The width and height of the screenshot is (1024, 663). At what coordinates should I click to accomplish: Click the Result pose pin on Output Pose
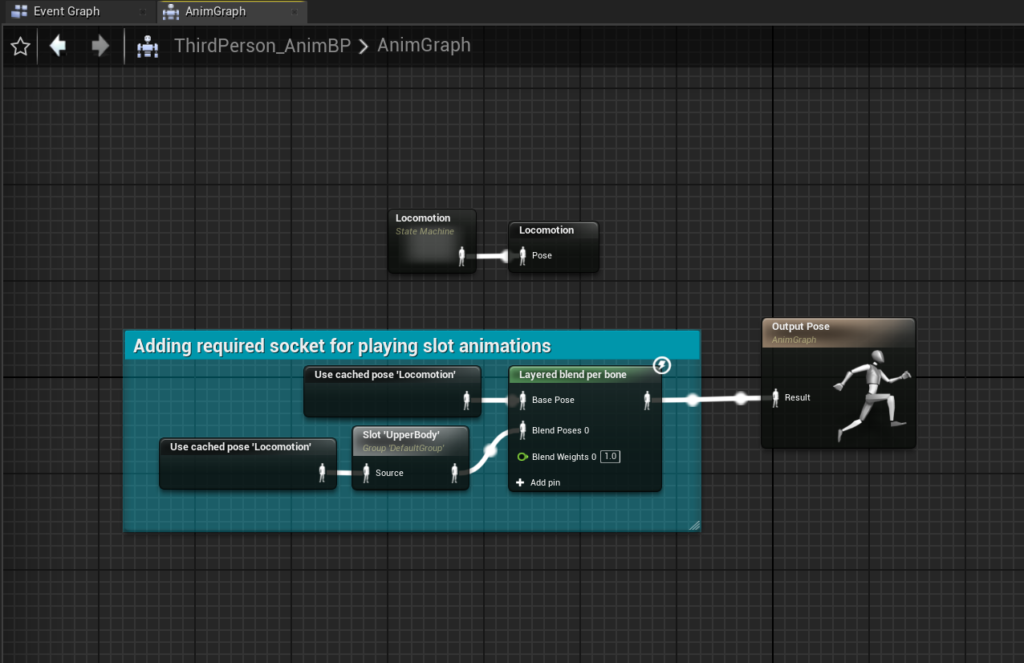coord(775,398)
